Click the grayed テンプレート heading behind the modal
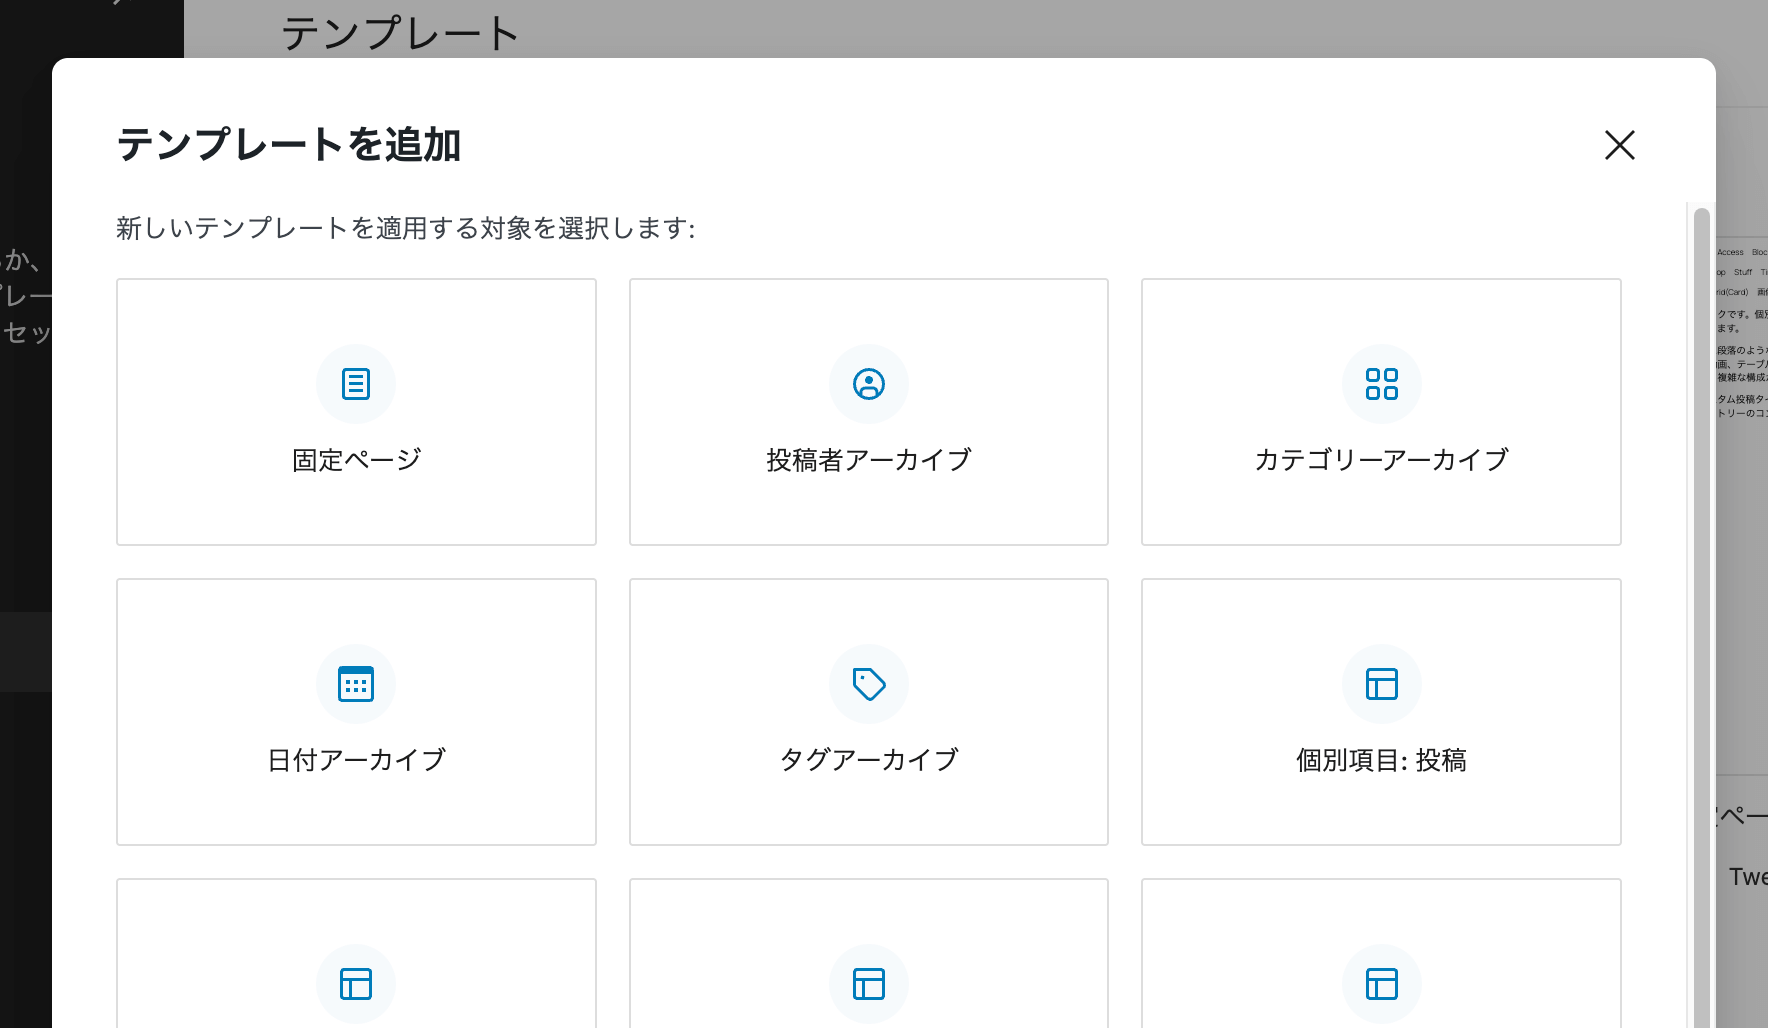Viewport: 1768px width, 1028px height. (x=399, y=33)
